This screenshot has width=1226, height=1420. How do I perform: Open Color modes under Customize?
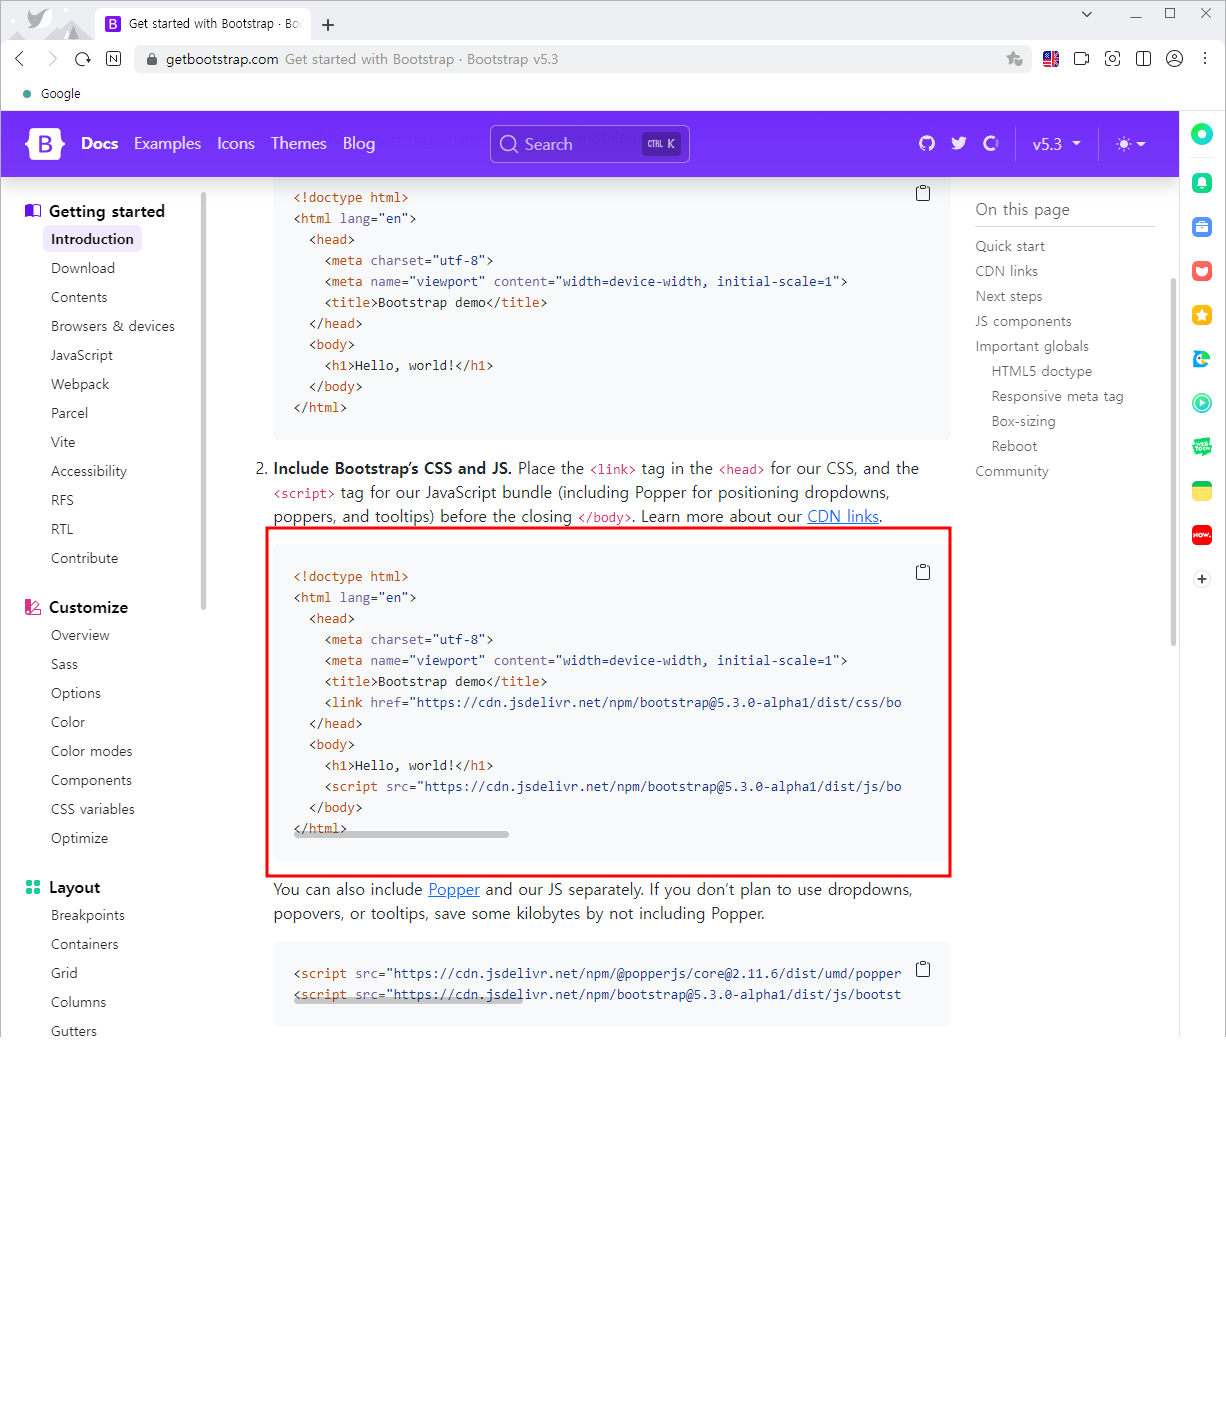[92, 751]
